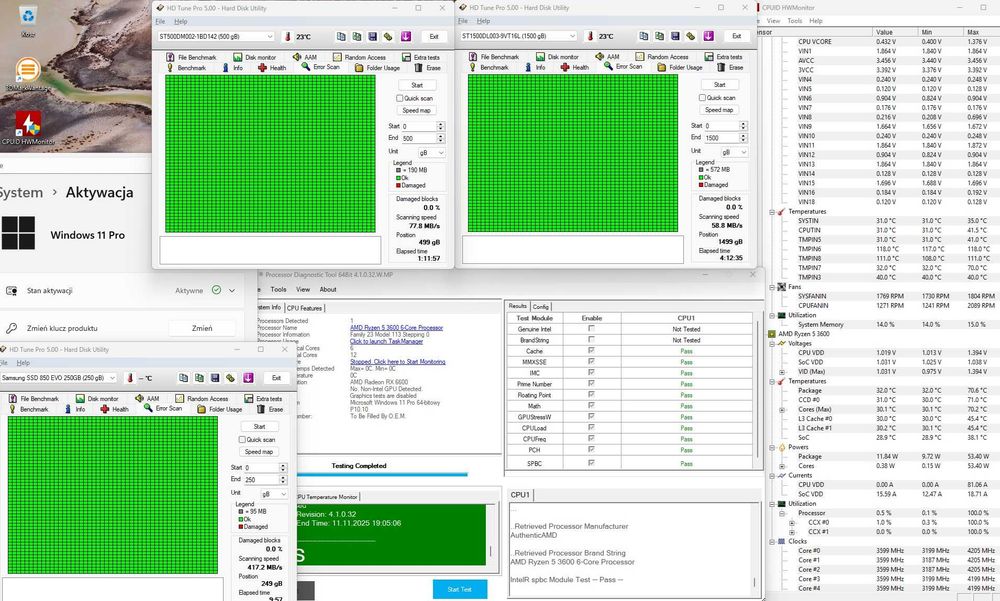Click Start button in ST500DM002 HD Tune window
This screenshot has height=601, width=1000.
(417, 85)
